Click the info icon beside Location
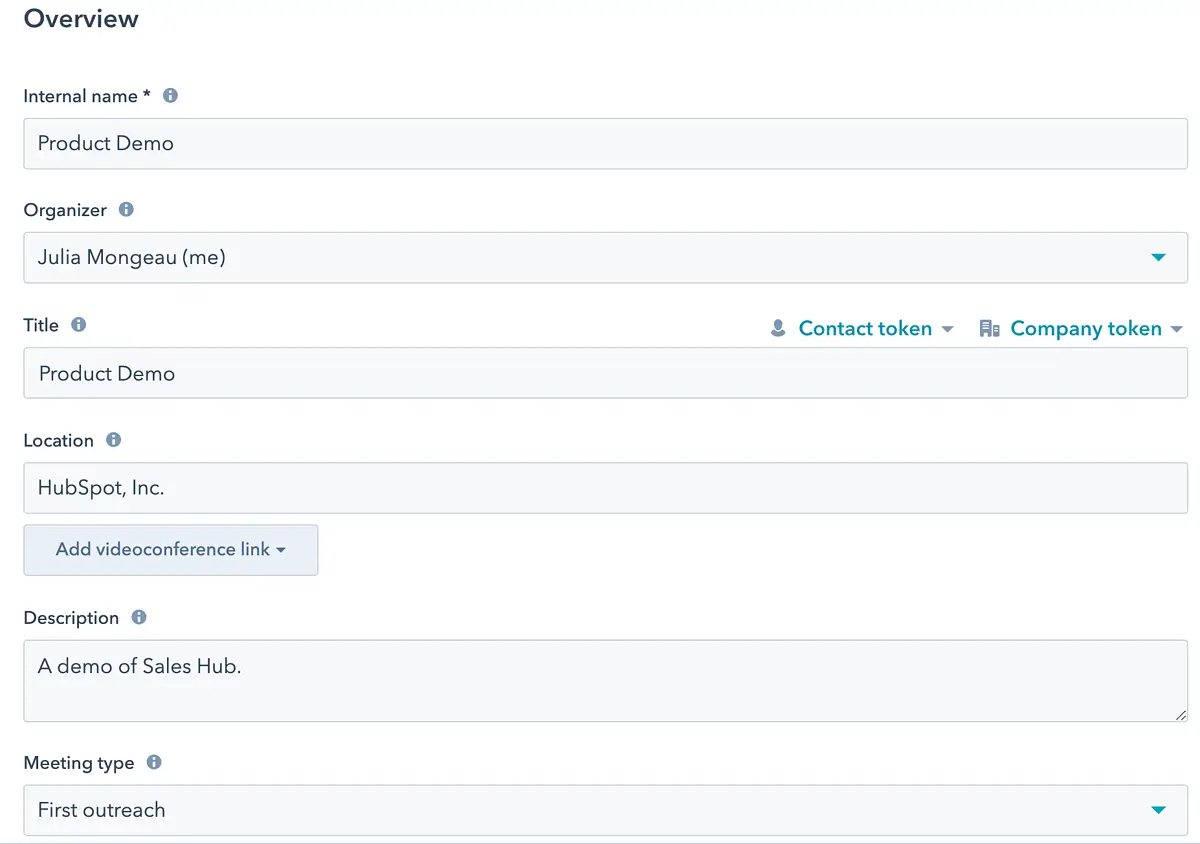 114,440
